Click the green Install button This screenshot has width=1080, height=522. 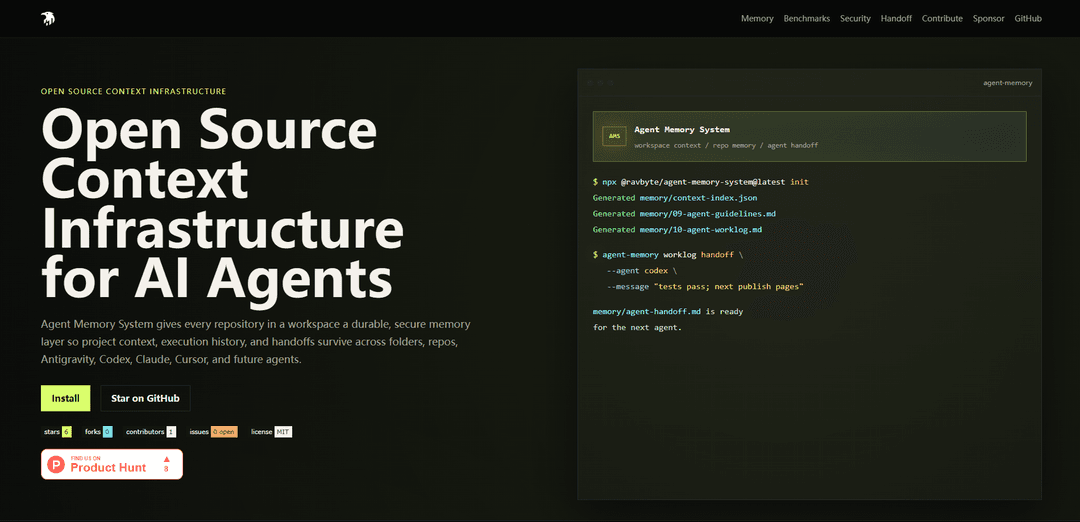(x=65, y=398)
